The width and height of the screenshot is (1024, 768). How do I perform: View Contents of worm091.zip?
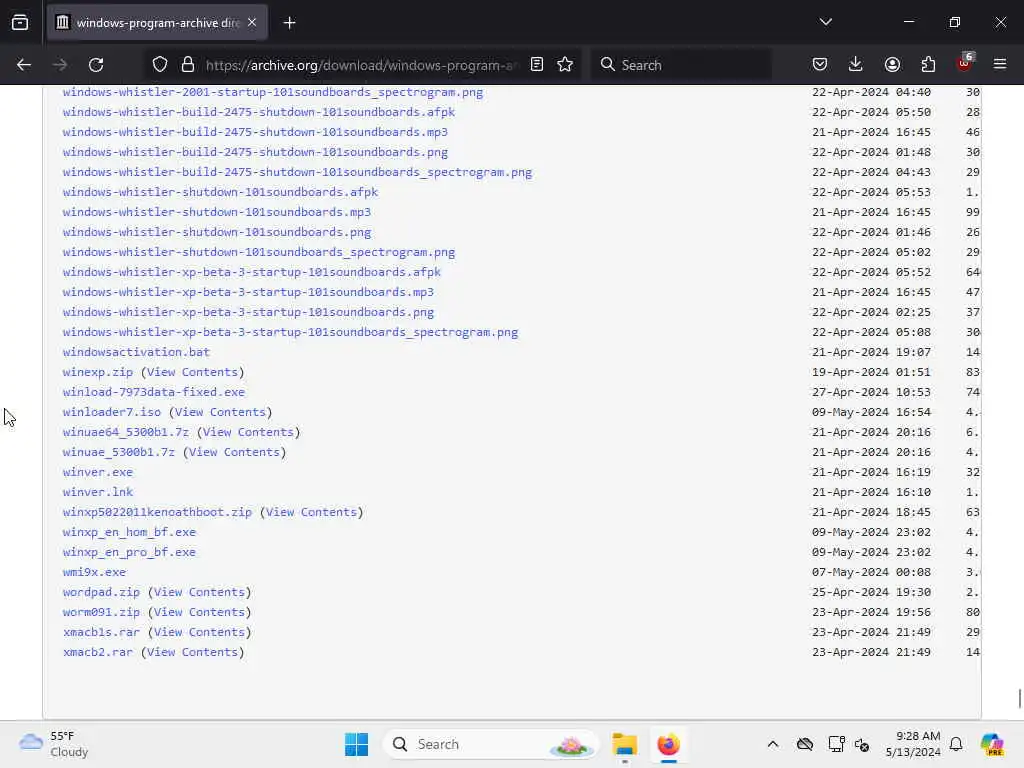[x=199, y=613]
